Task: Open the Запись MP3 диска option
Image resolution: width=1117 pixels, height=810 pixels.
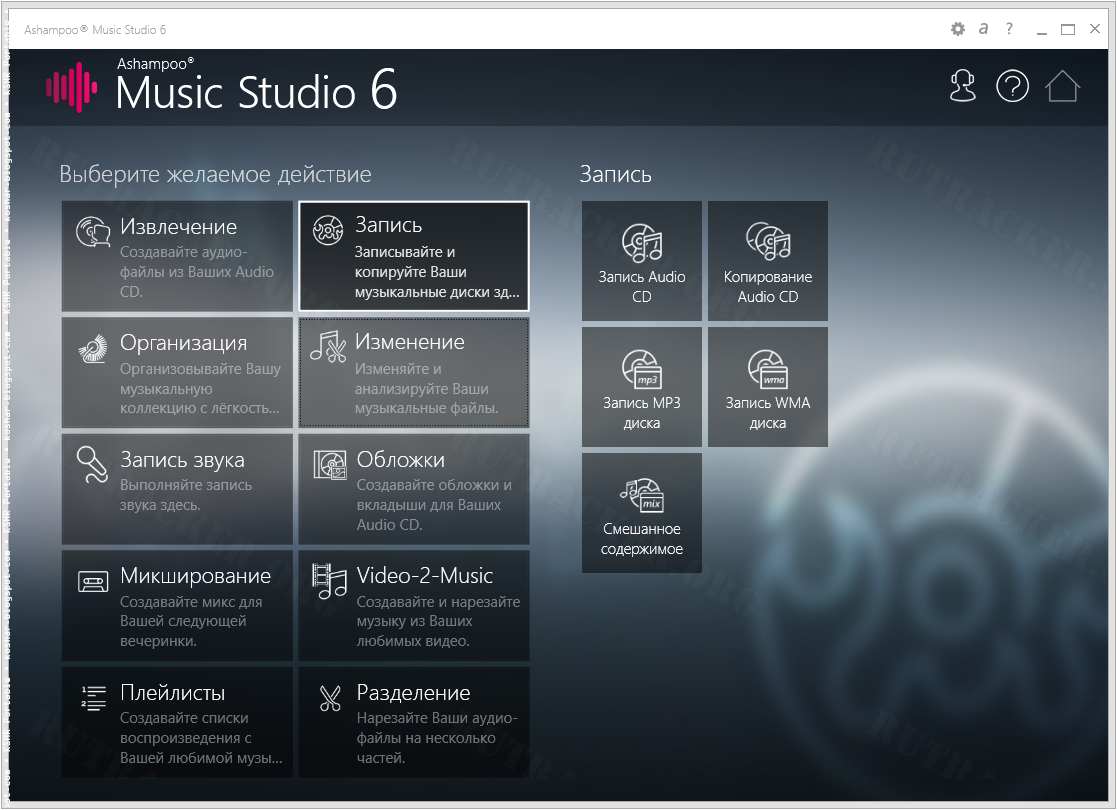Action: tap(641, 387)
